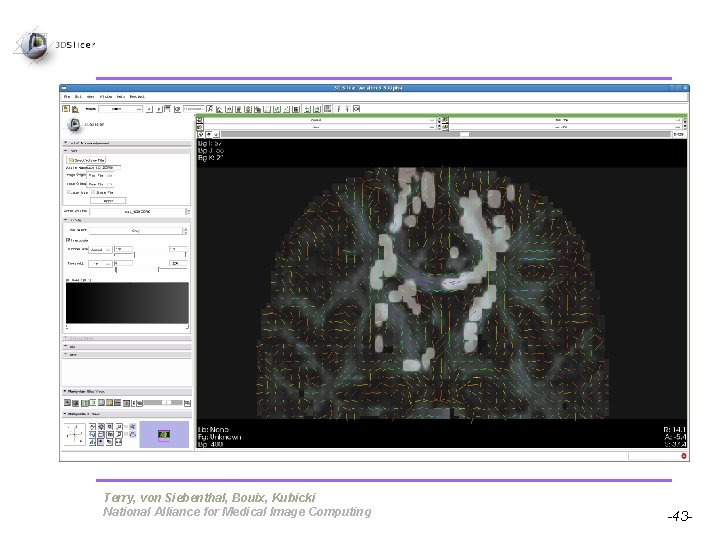Screen dimensions: 720x540
Task: Click the purple 3D navigation thumbnail
Action: pos(164,434)
